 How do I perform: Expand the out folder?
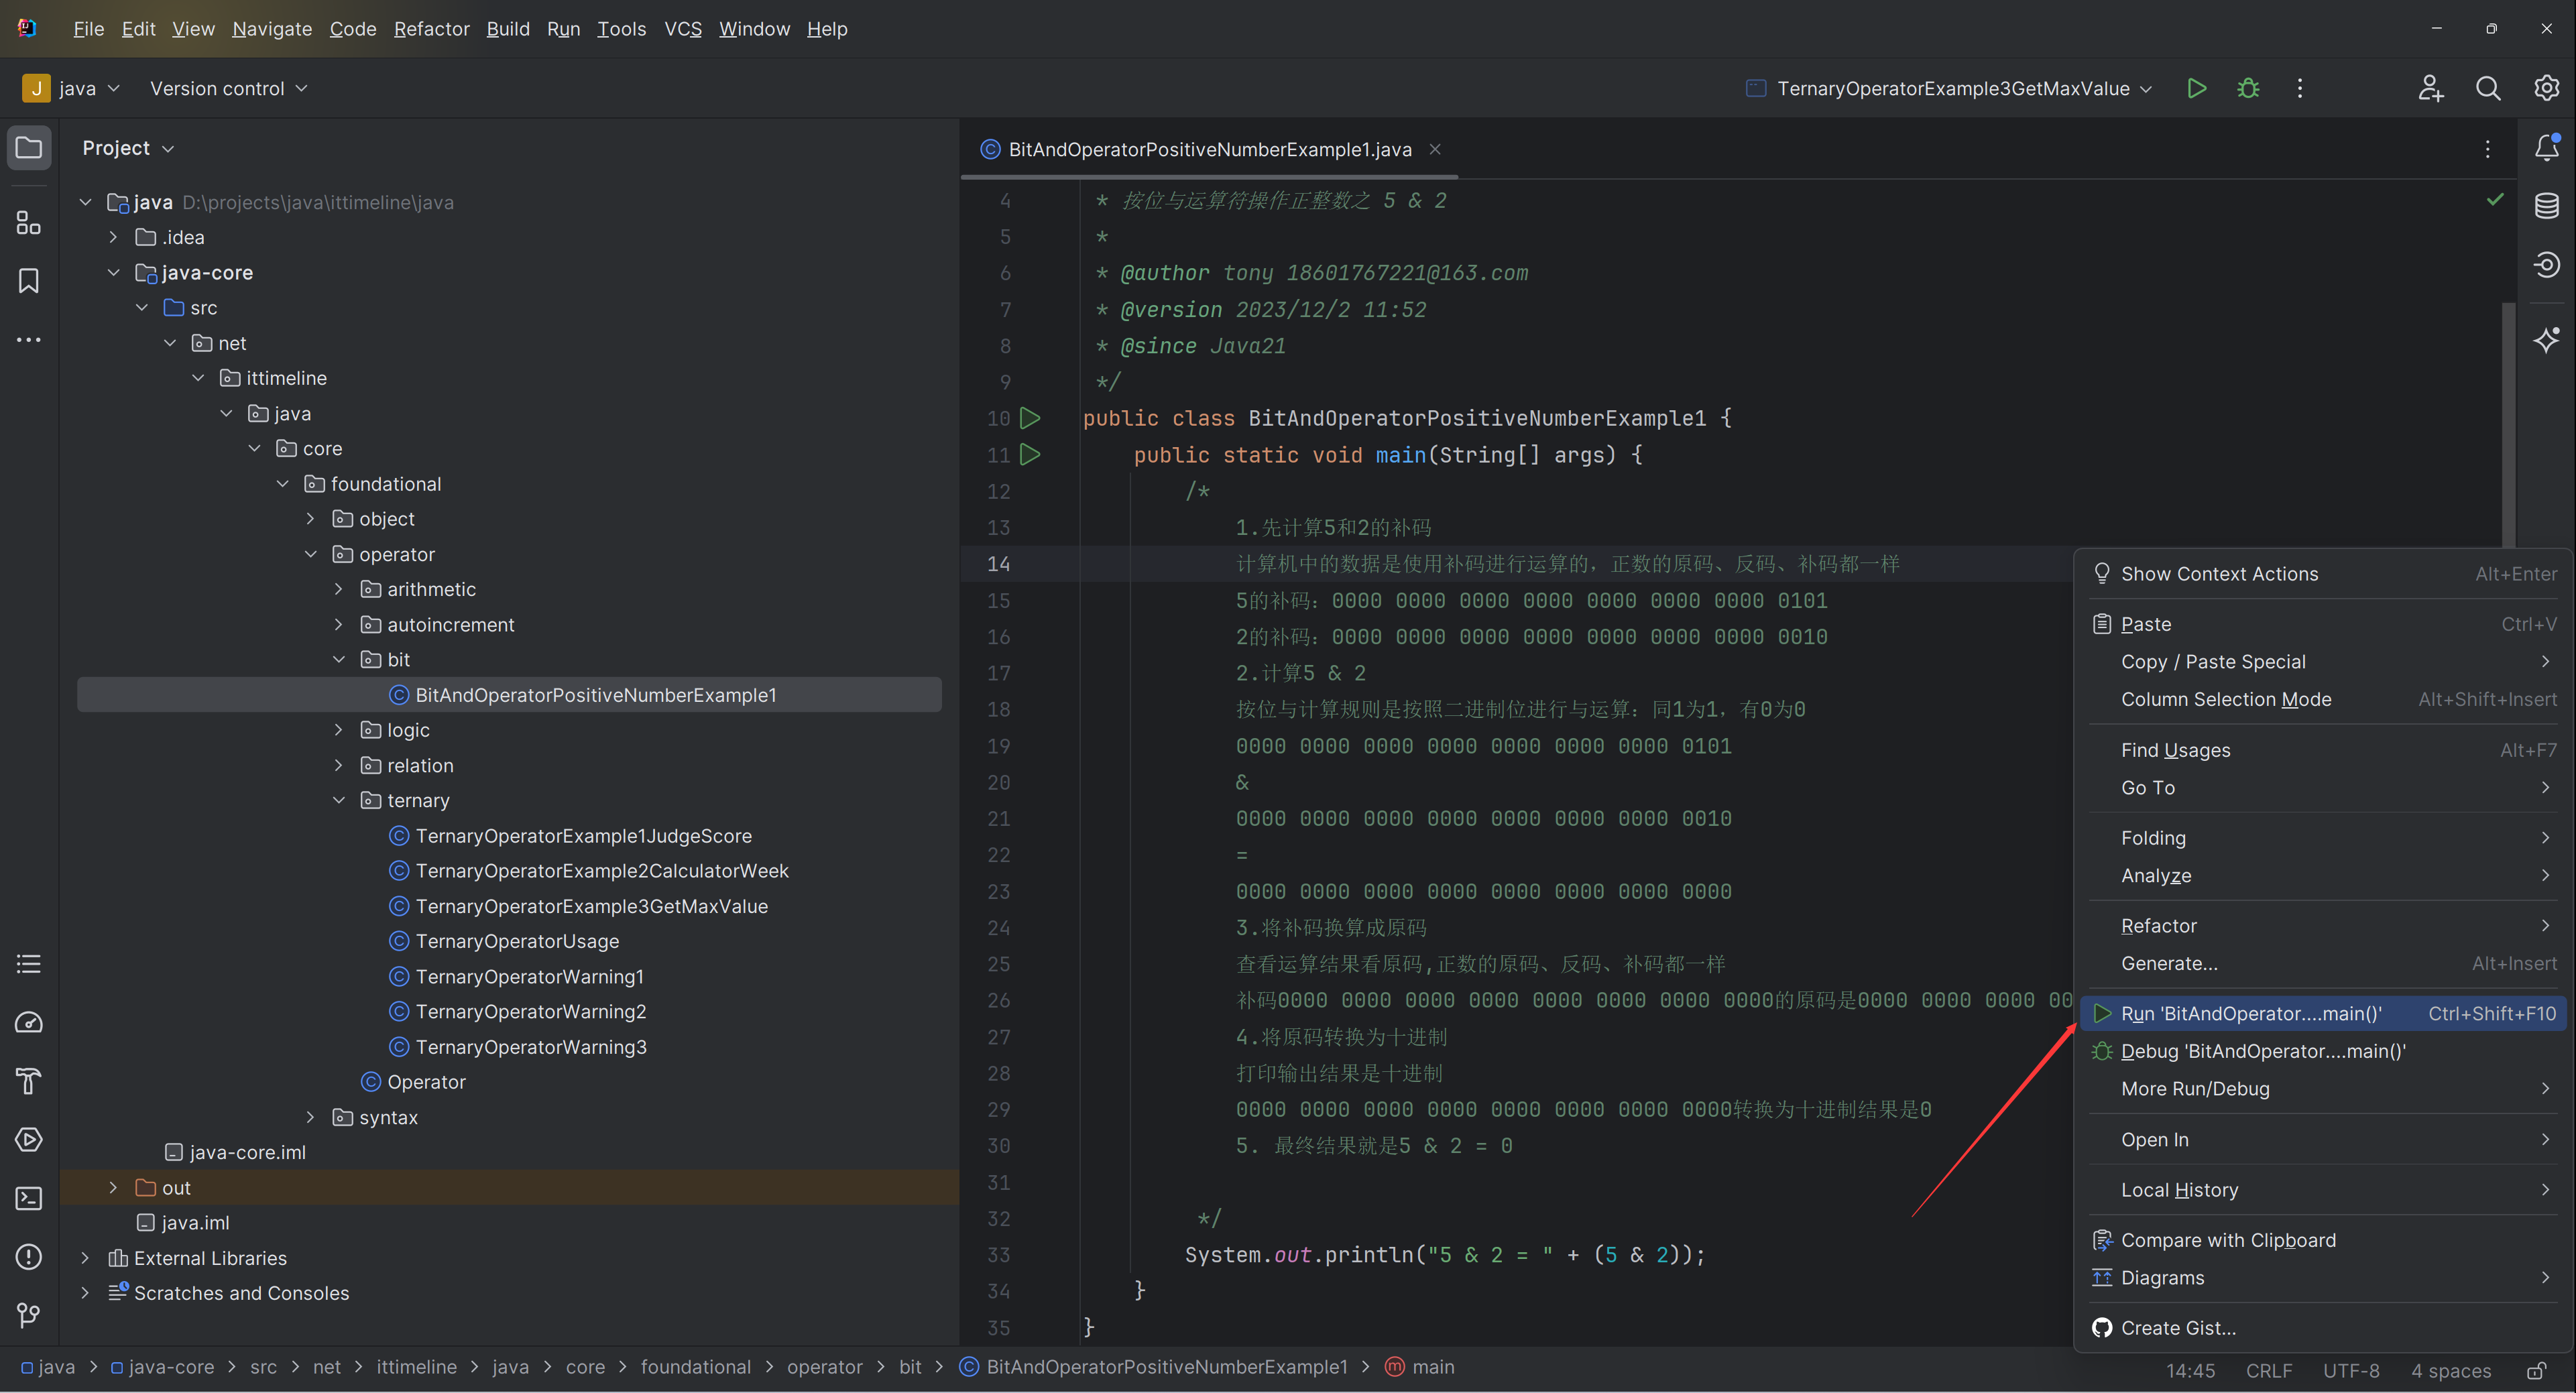pyautogui.click(x=113, y=1187)
